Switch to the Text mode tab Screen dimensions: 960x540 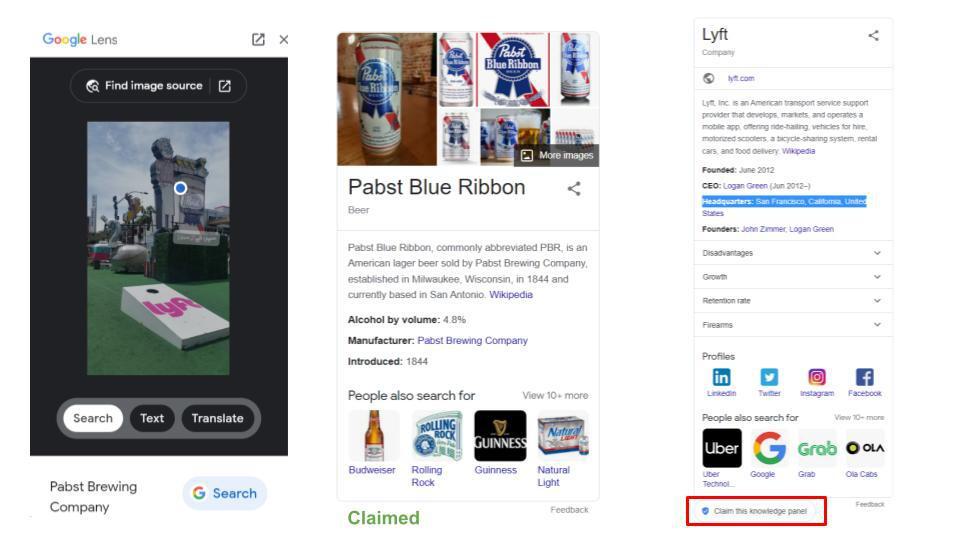[151, 419]
